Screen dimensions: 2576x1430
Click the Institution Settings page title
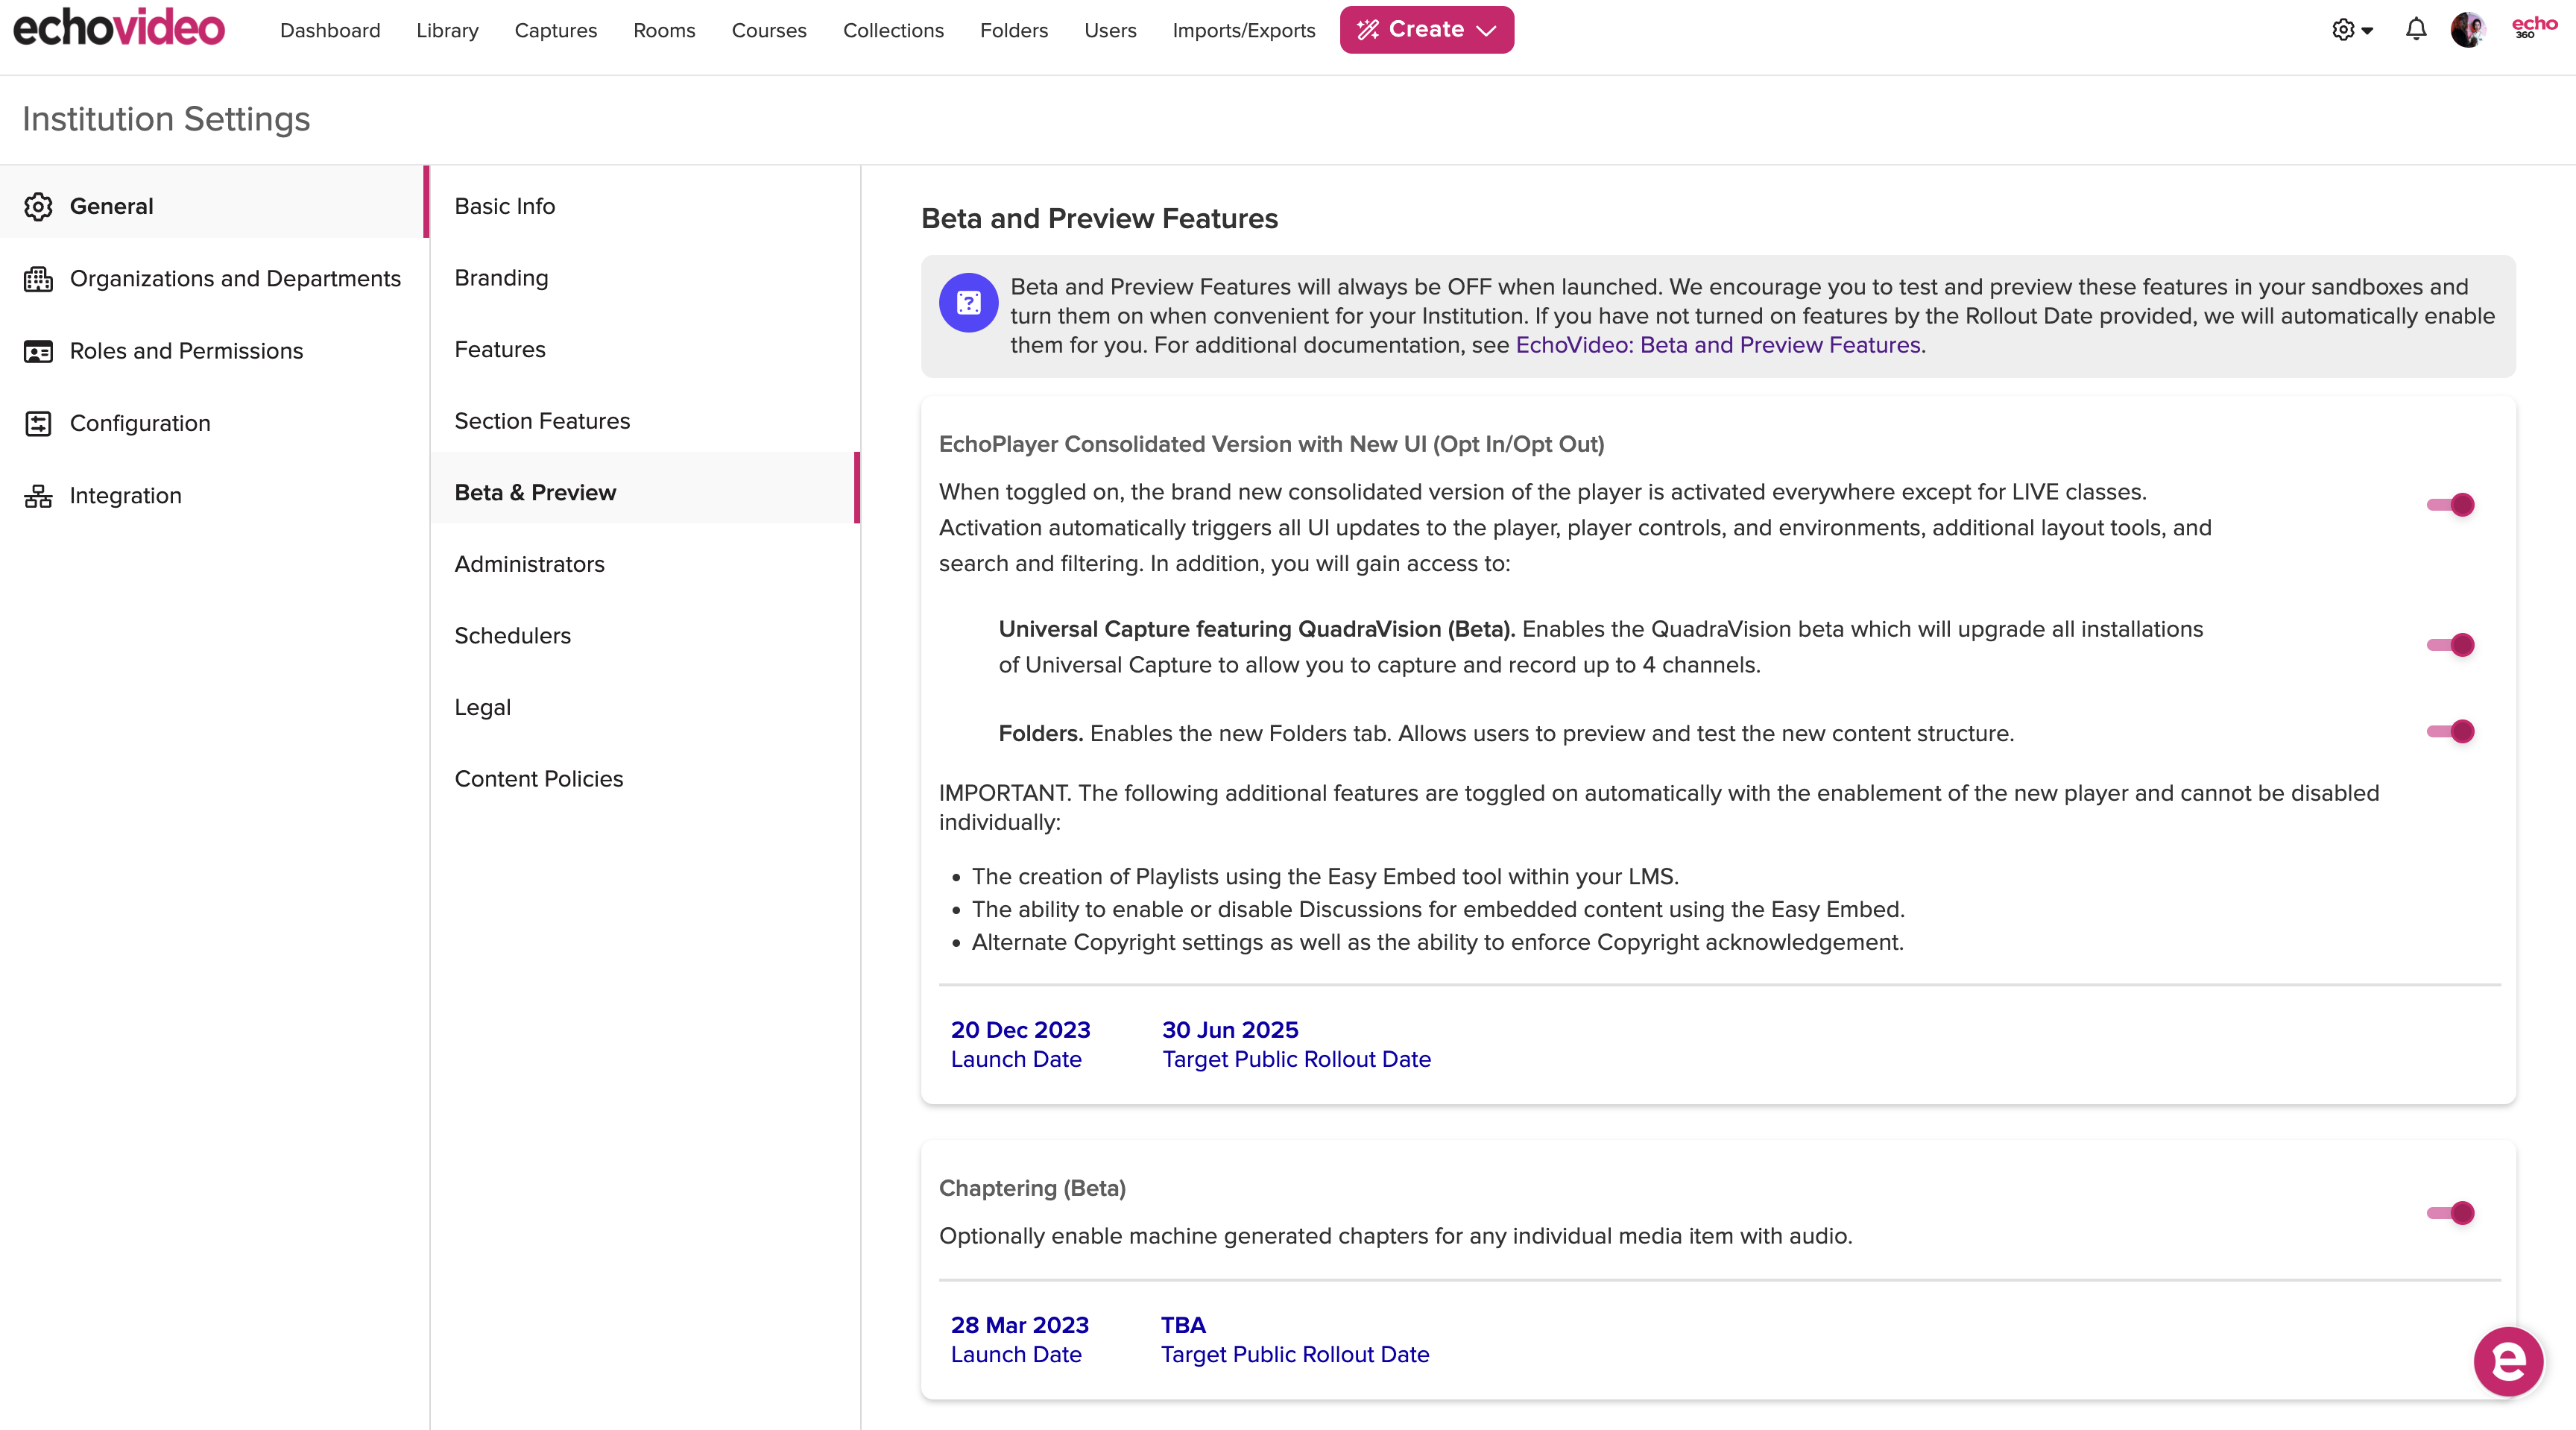(x=166, y=119)
